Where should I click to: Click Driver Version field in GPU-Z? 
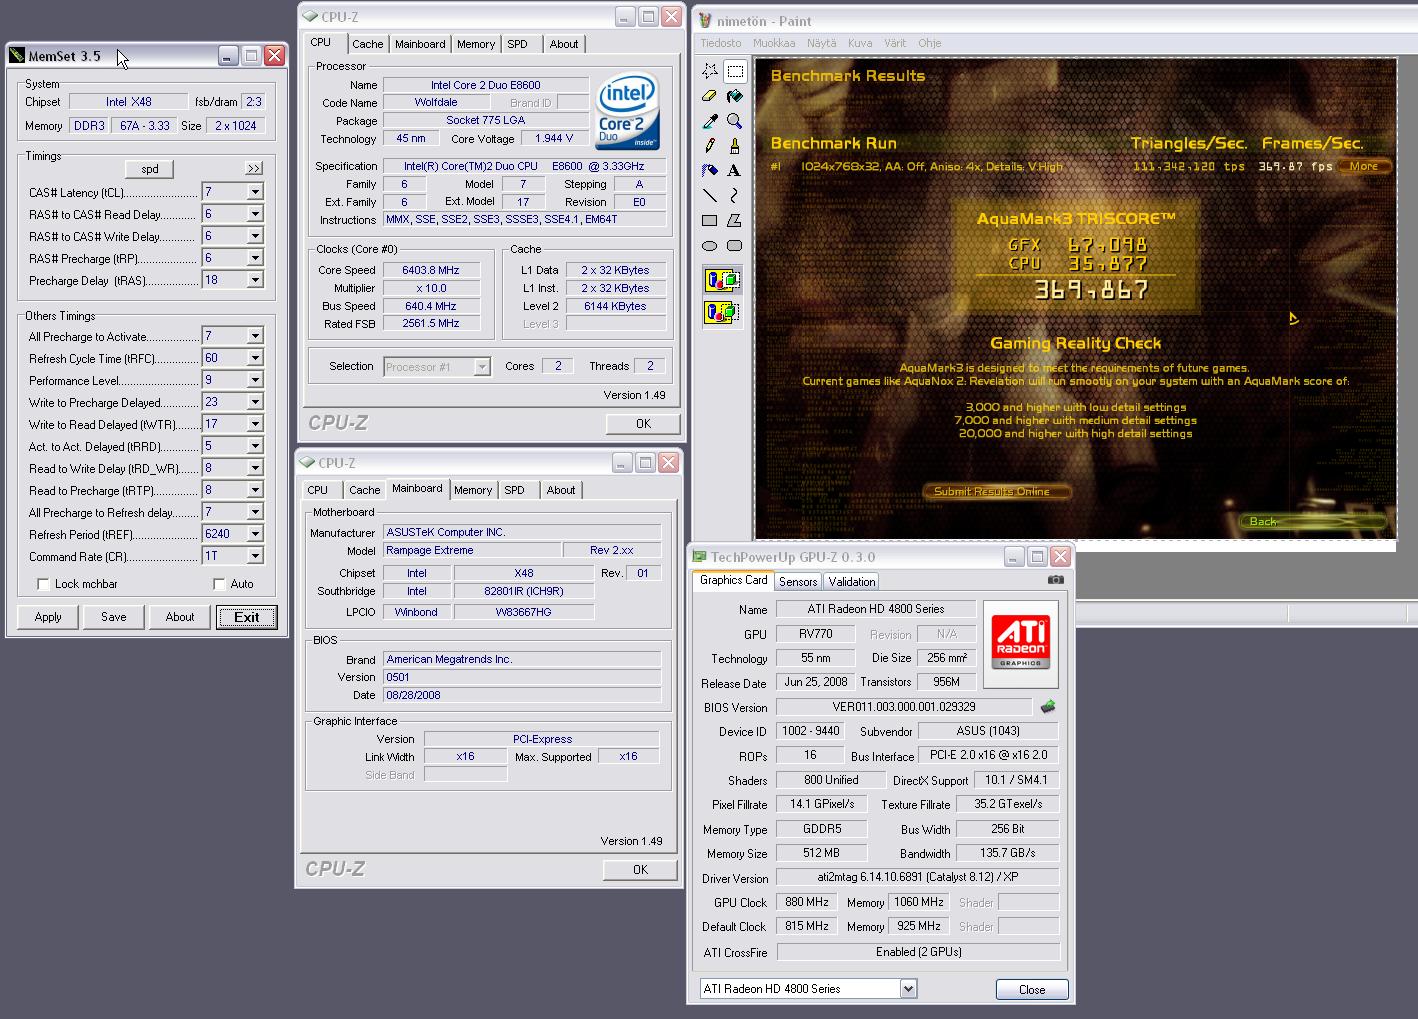point(917,877)
